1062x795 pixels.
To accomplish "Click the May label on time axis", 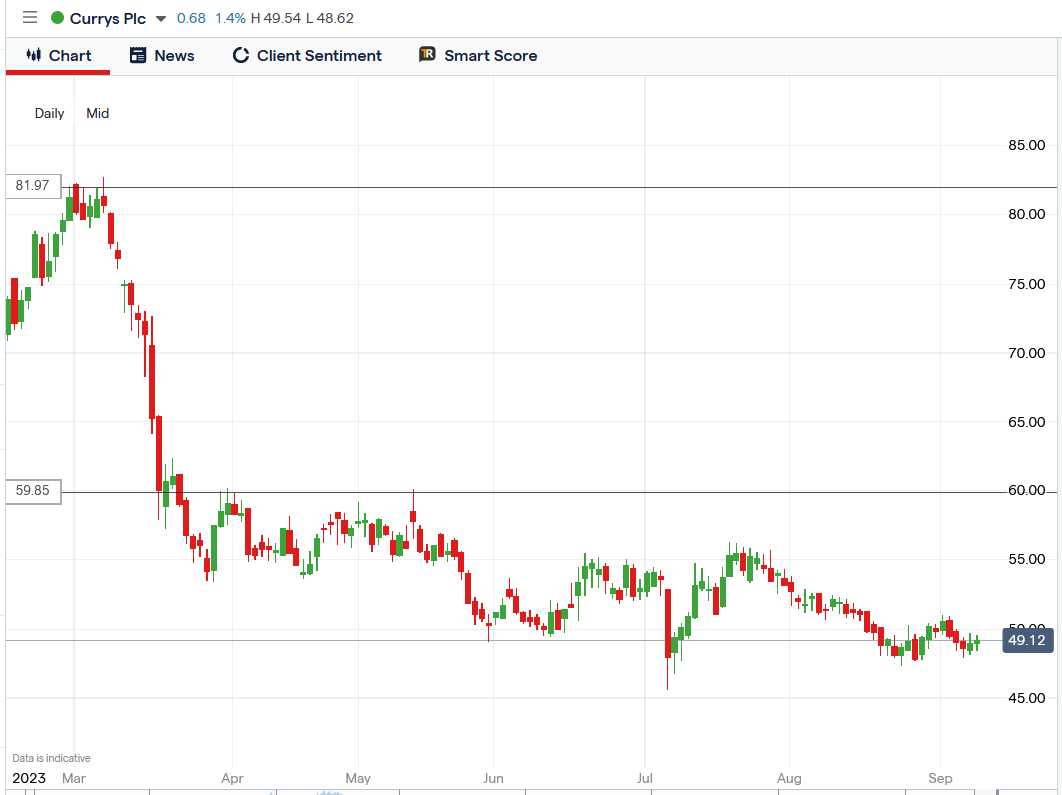I will (x=358, y=778).
